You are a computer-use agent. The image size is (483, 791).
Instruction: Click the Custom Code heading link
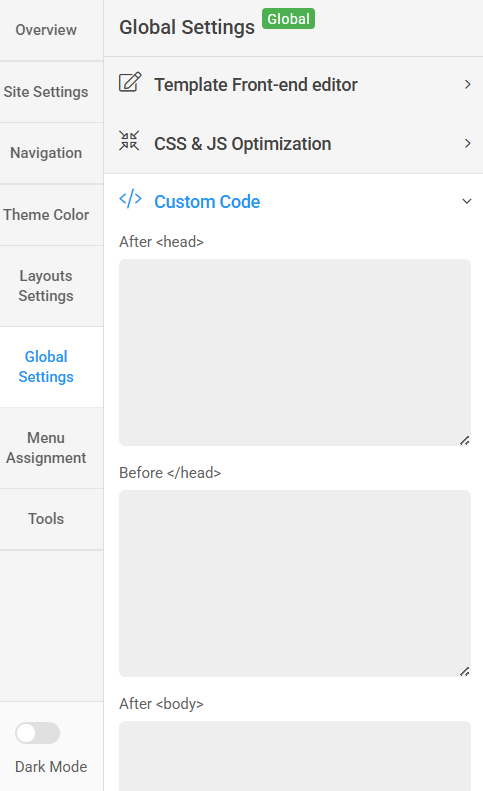click(207, 202)
